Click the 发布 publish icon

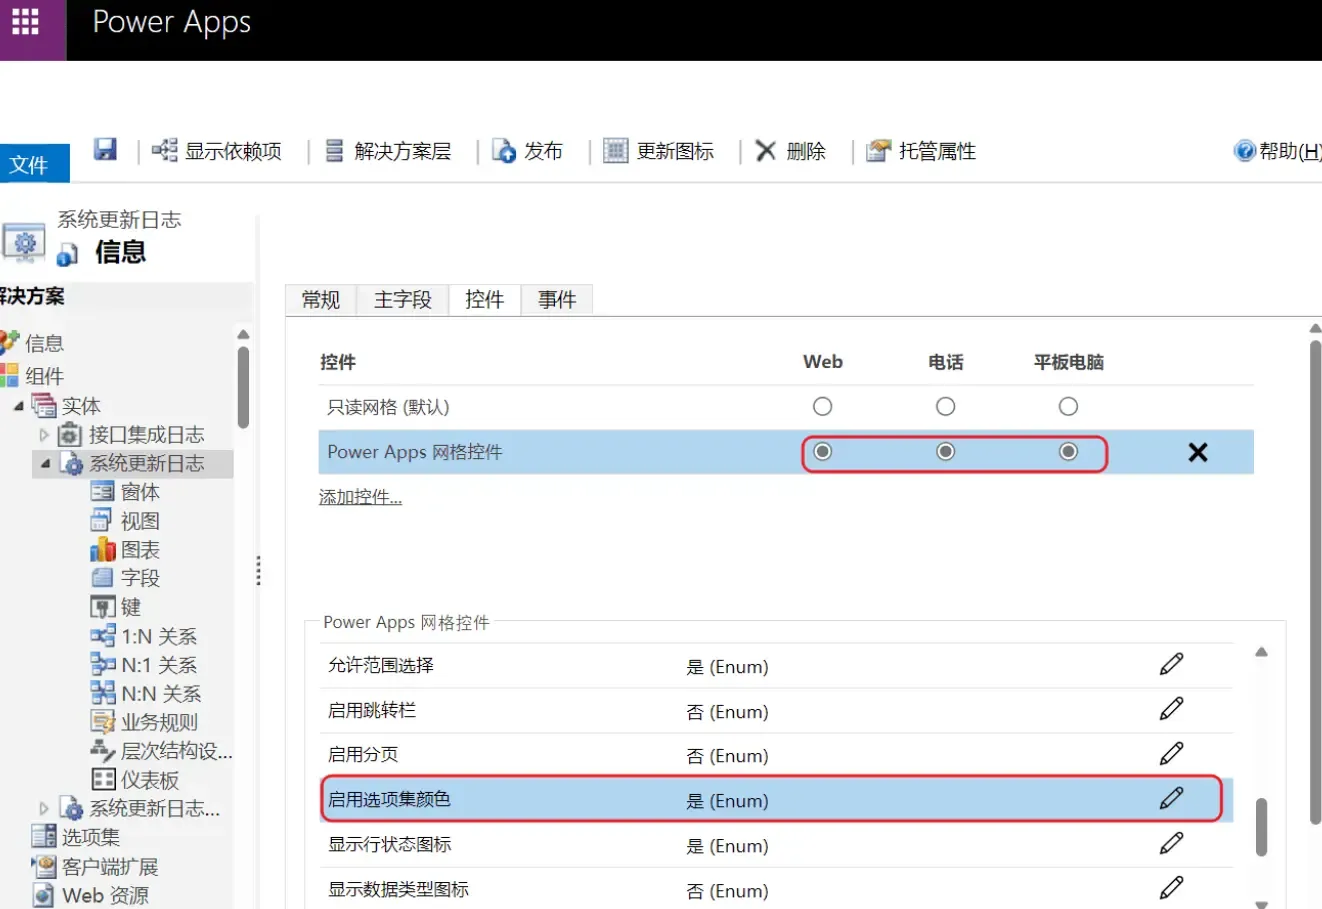pos(504,151)
